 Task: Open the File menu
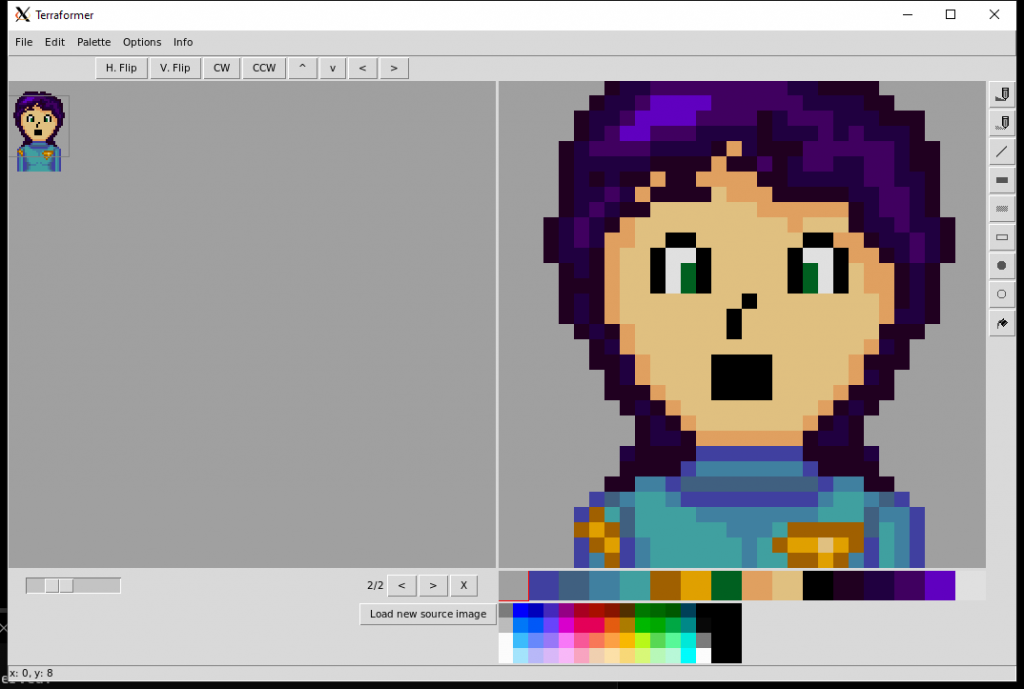click(24, 42)
